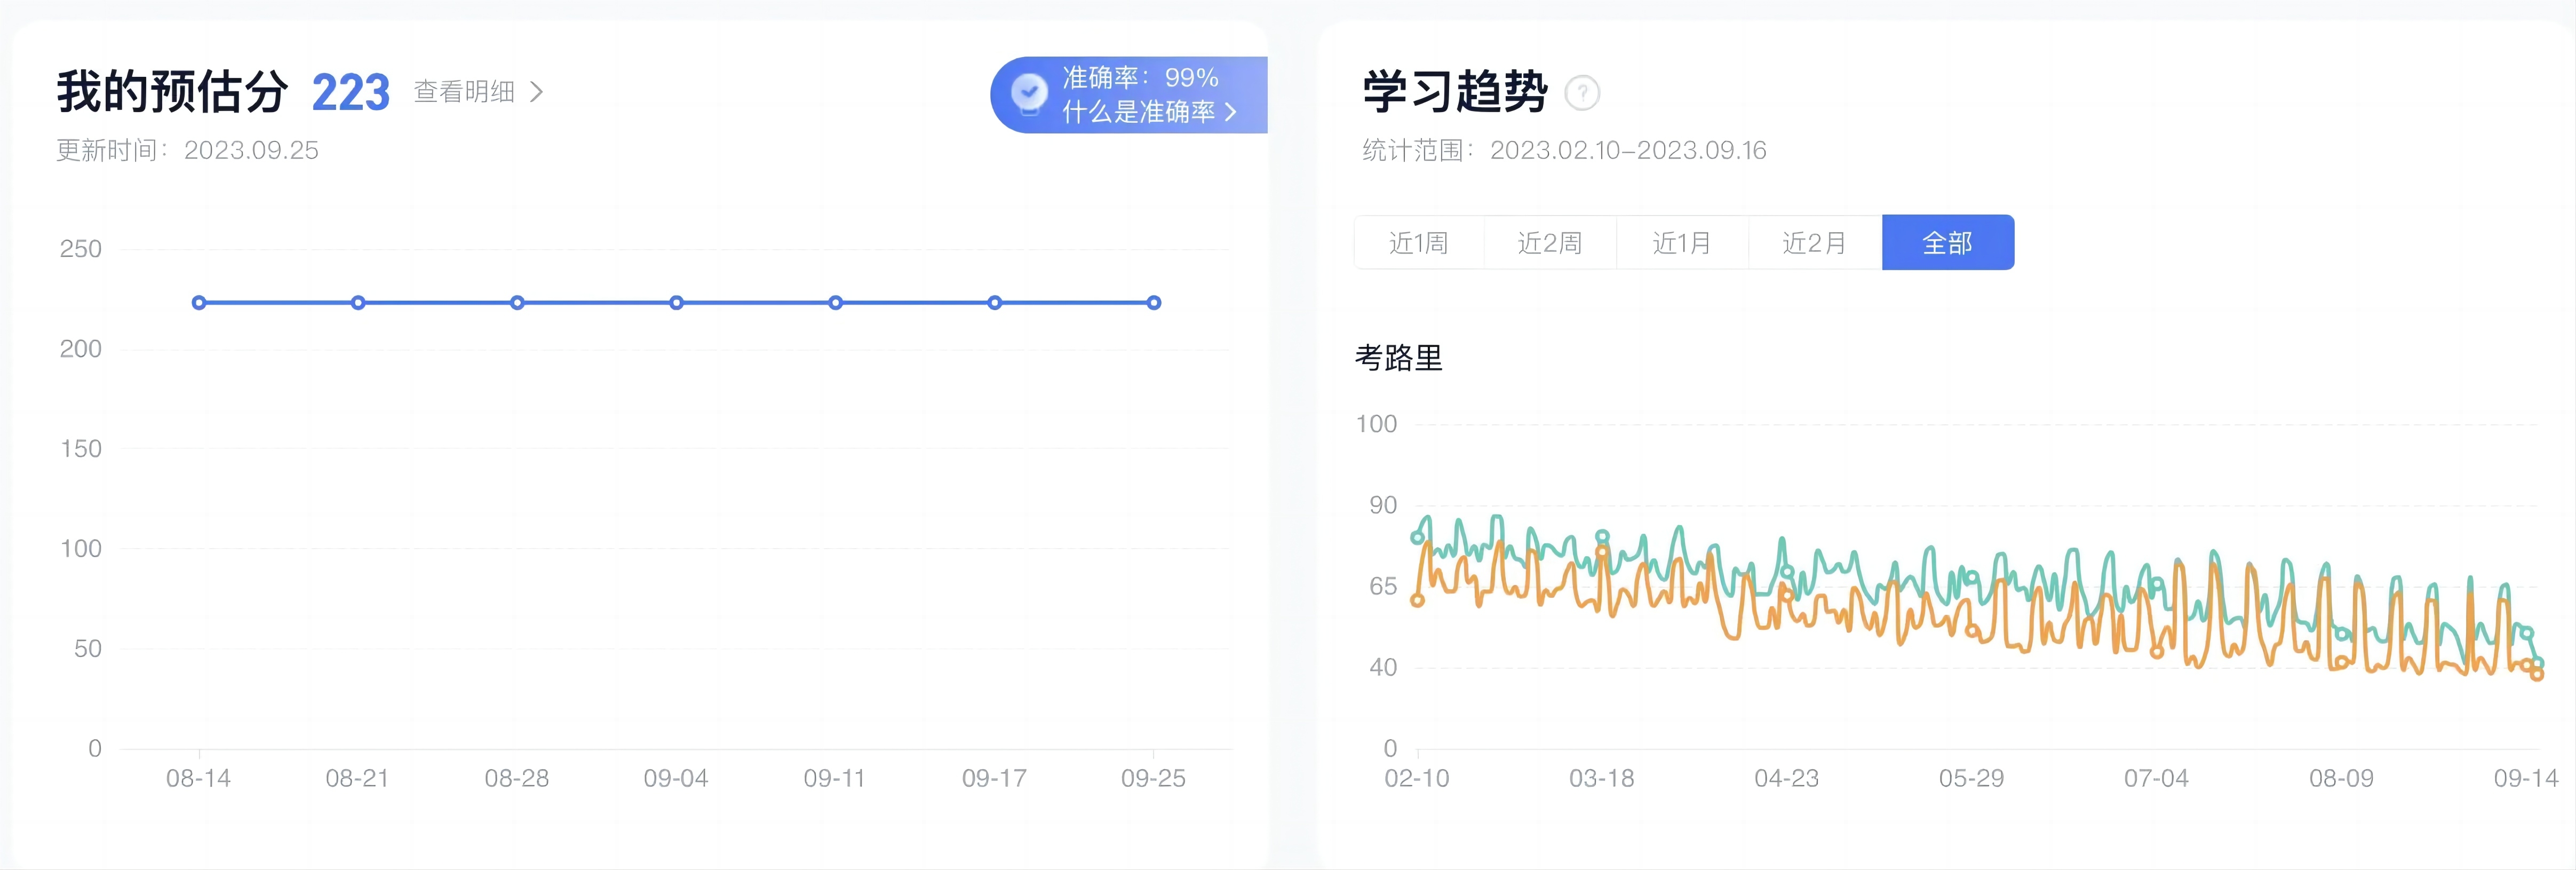Click the 08-28 data point on score chart
This screenshot has height=870, width=2576.
tap(517, 303)
